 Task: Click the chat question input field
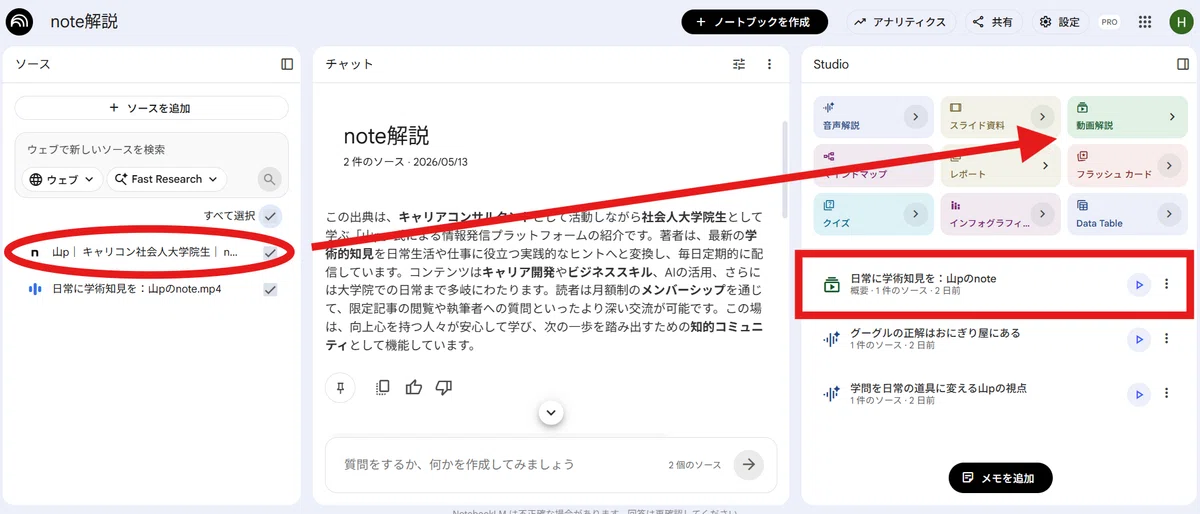point(500,465)
